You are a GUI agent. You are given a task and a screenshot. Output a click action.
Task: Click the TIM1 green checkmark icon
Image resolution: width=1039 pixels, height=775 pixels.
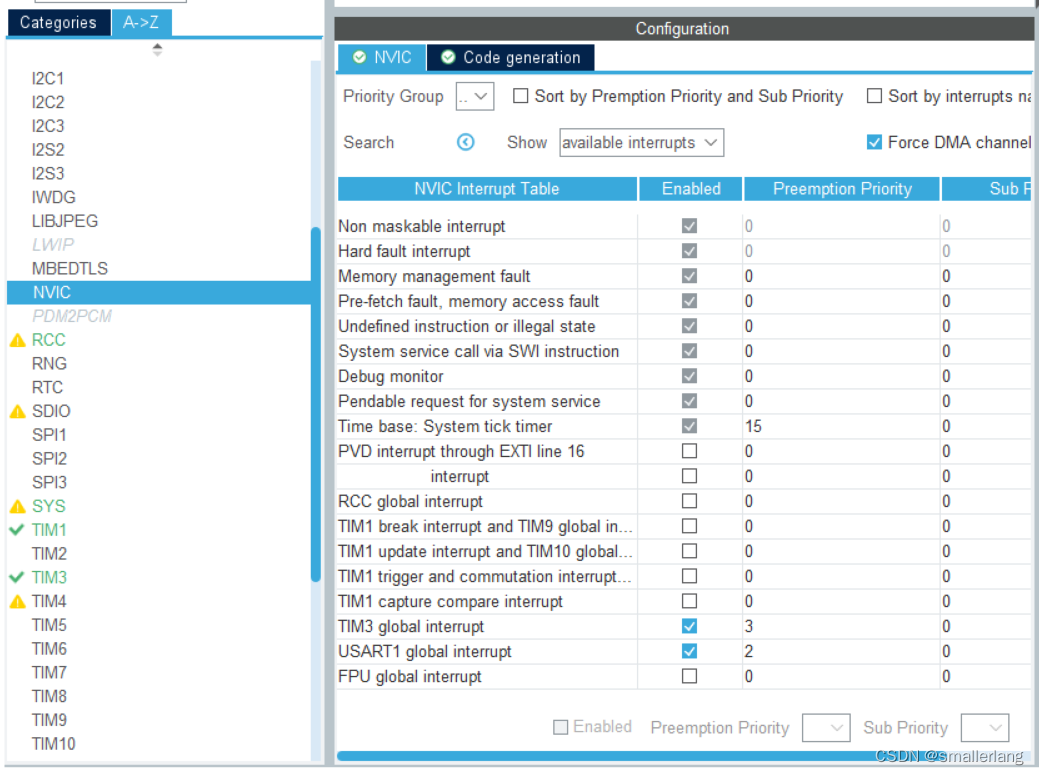tap(17, 530)
